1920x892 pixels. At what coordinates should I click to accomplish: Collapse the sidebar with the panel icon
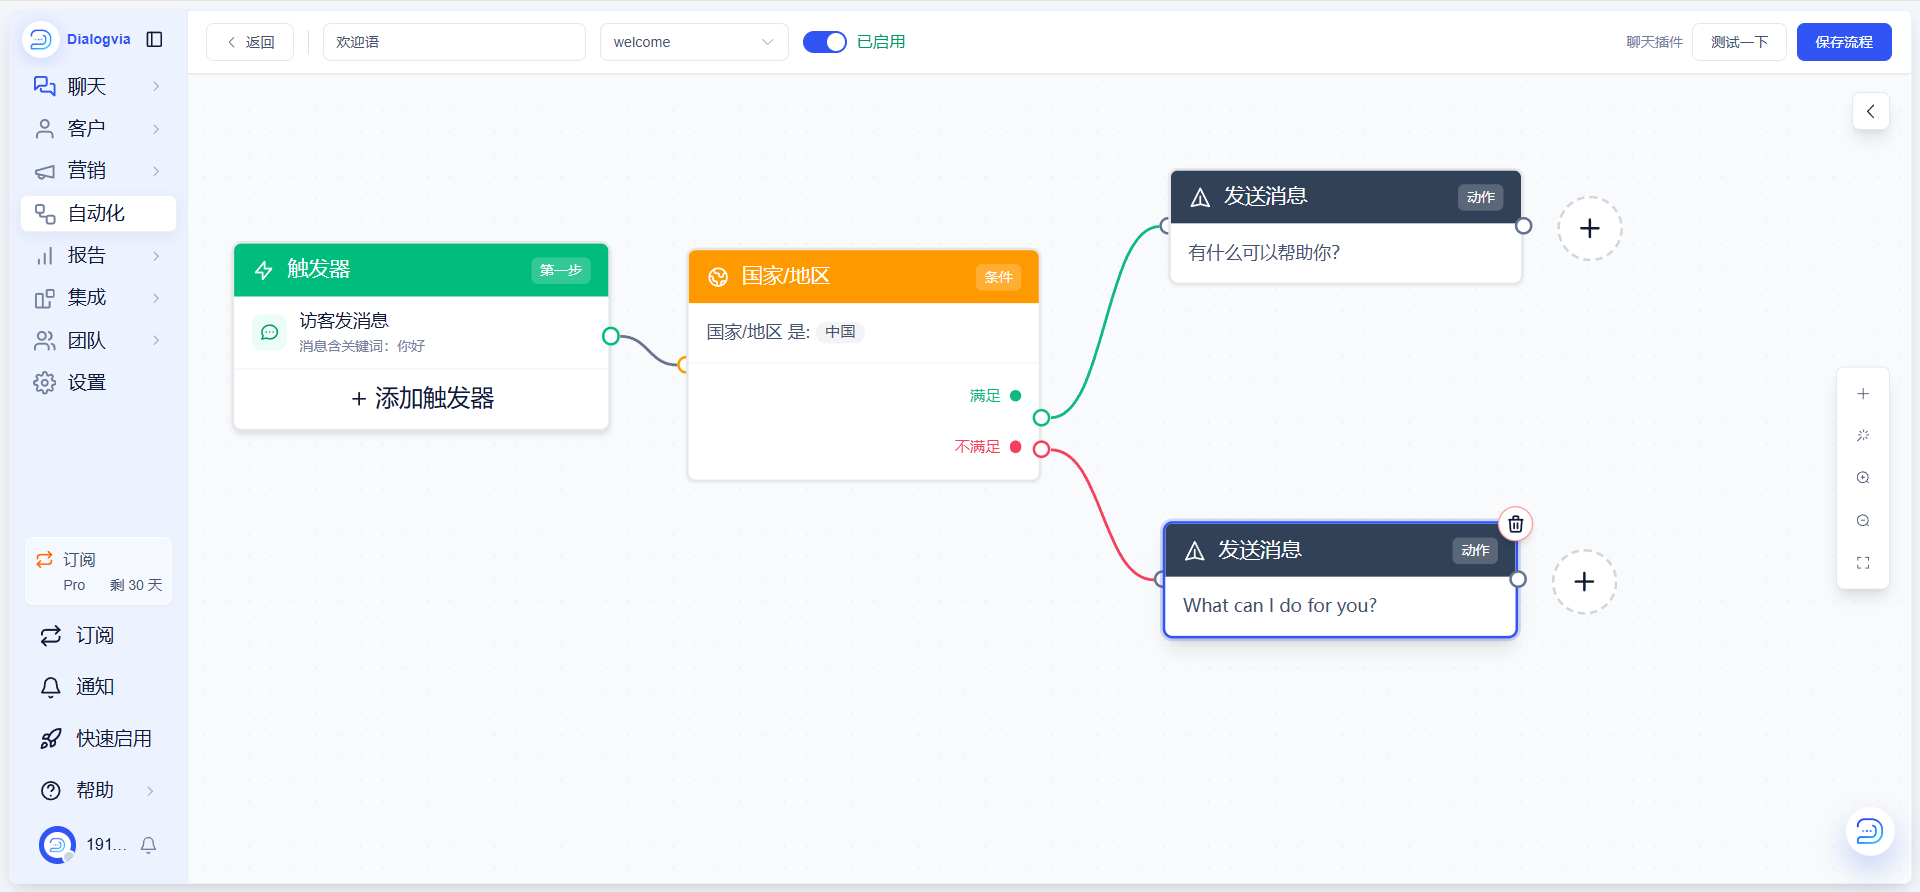(x=154, y=39)
